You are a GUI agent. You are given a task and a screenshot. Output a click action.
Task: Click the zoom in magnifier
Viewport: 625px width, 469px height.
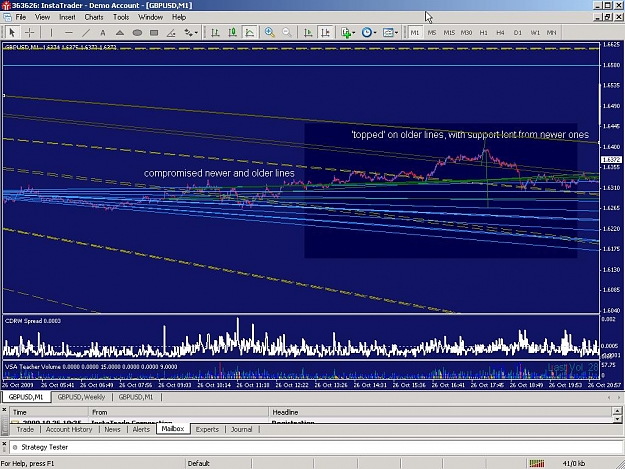tap(270, 33)
